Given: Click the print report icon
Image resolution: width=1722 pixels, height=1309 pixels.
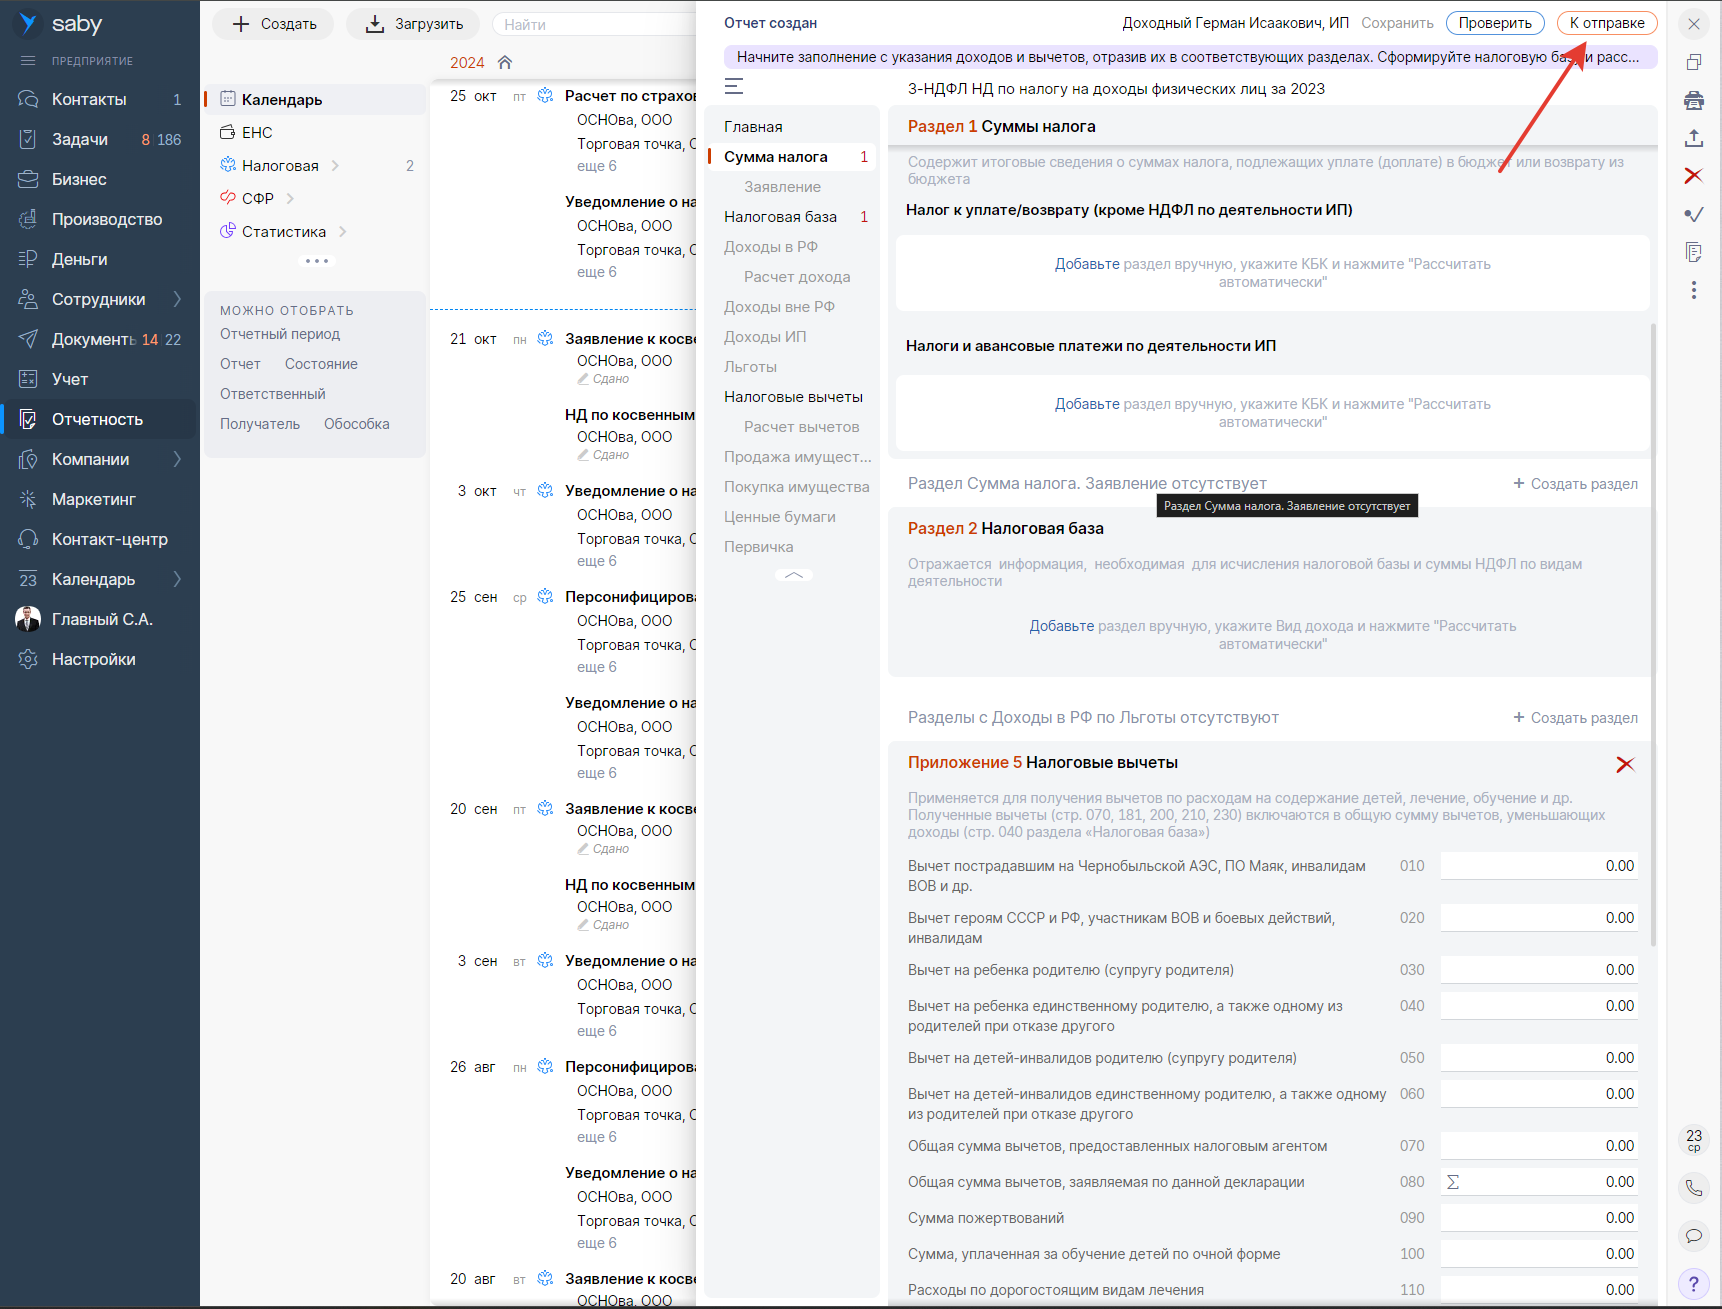Looking at the screenshot, I should click(x=1693, y=100).
